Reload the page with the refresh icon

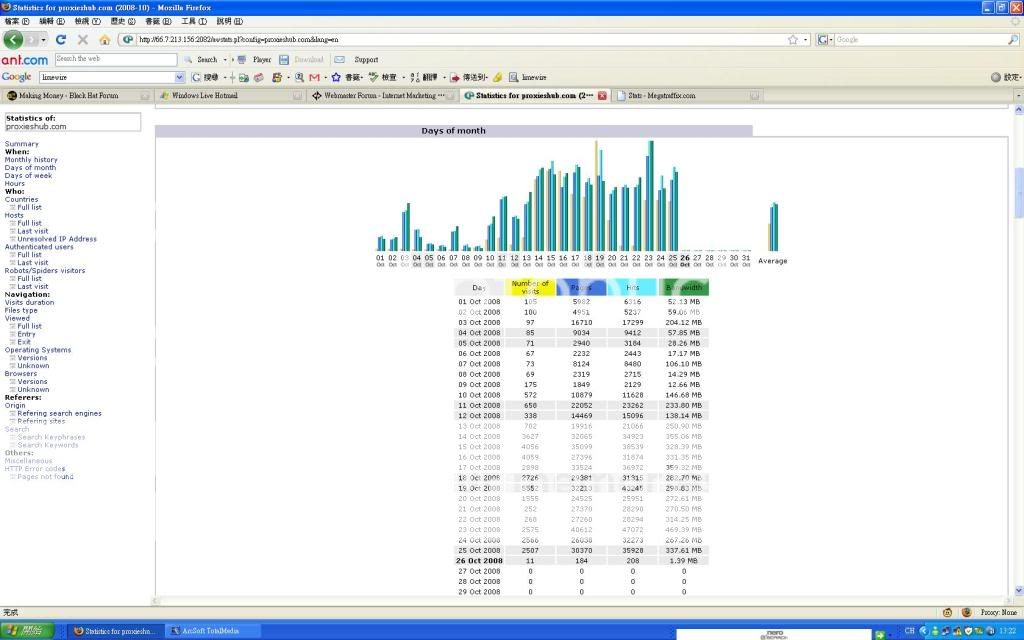click(61, 40)
